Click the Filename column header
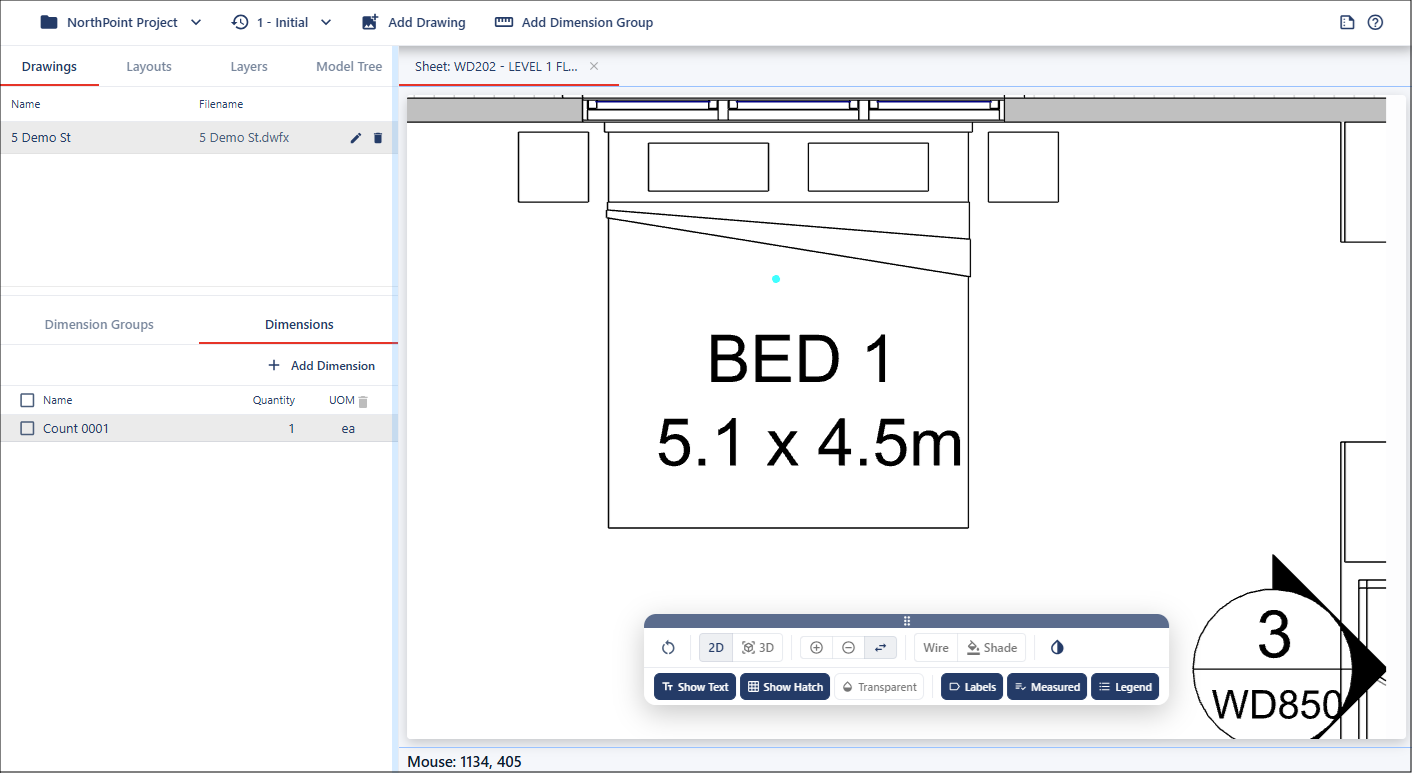1412x773 pixels. coord(221,104)
